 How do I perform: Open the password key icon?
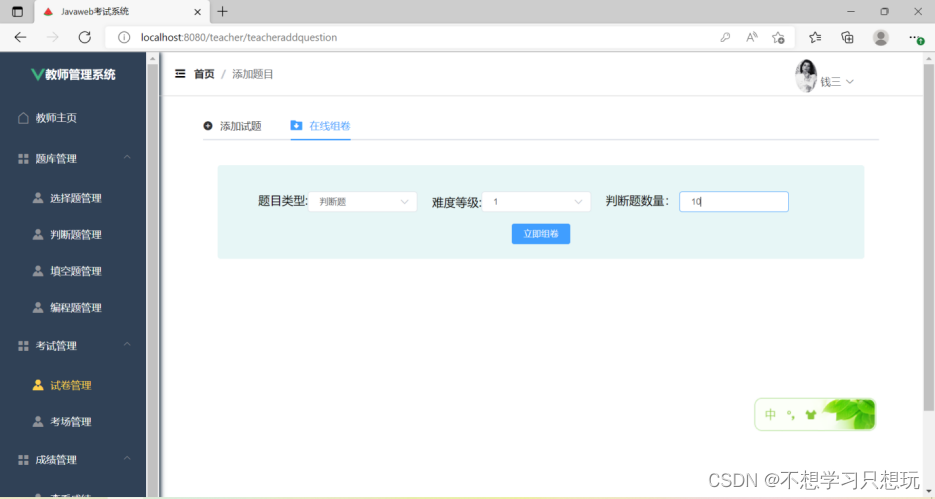(x=725, y=37)
